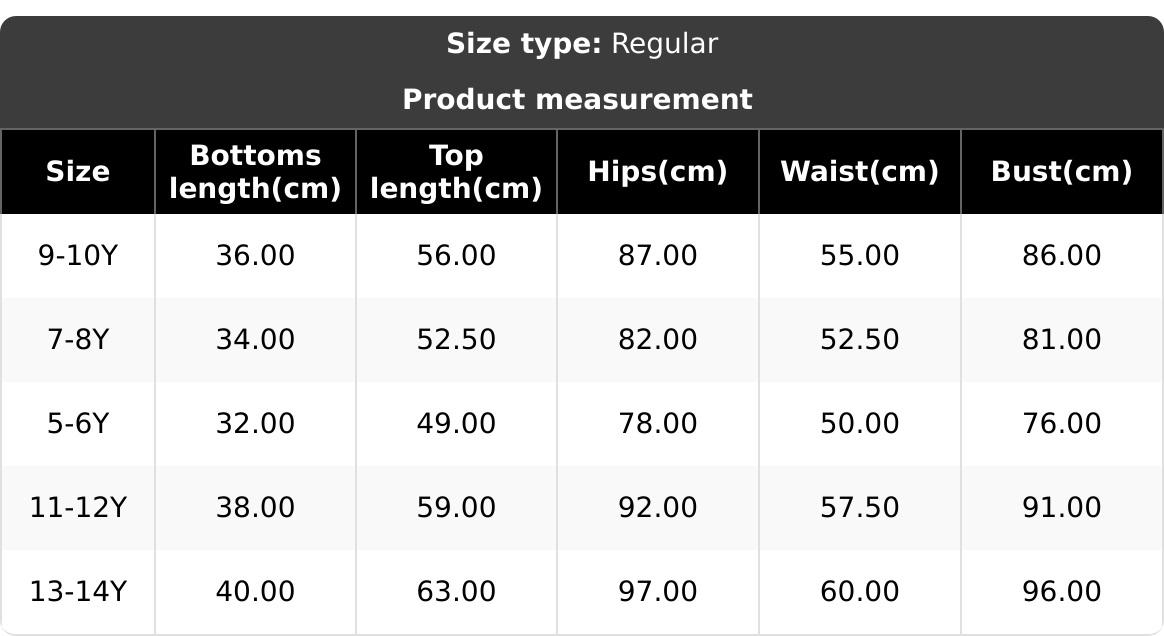Click the Top length(cm) column header
The image size is (1164, 636).
pyautogui.click(x=456, y=172)
